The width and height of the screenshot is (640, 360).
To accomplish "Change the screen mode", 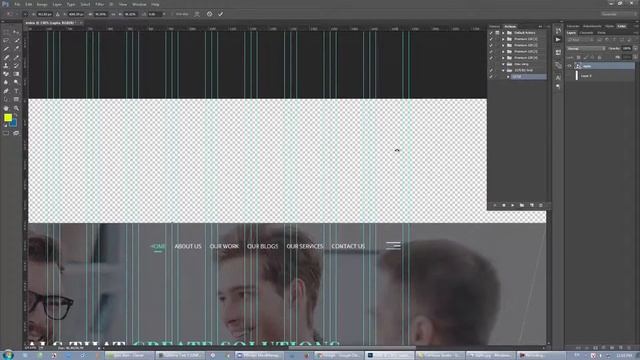I will tap(16, 133).
